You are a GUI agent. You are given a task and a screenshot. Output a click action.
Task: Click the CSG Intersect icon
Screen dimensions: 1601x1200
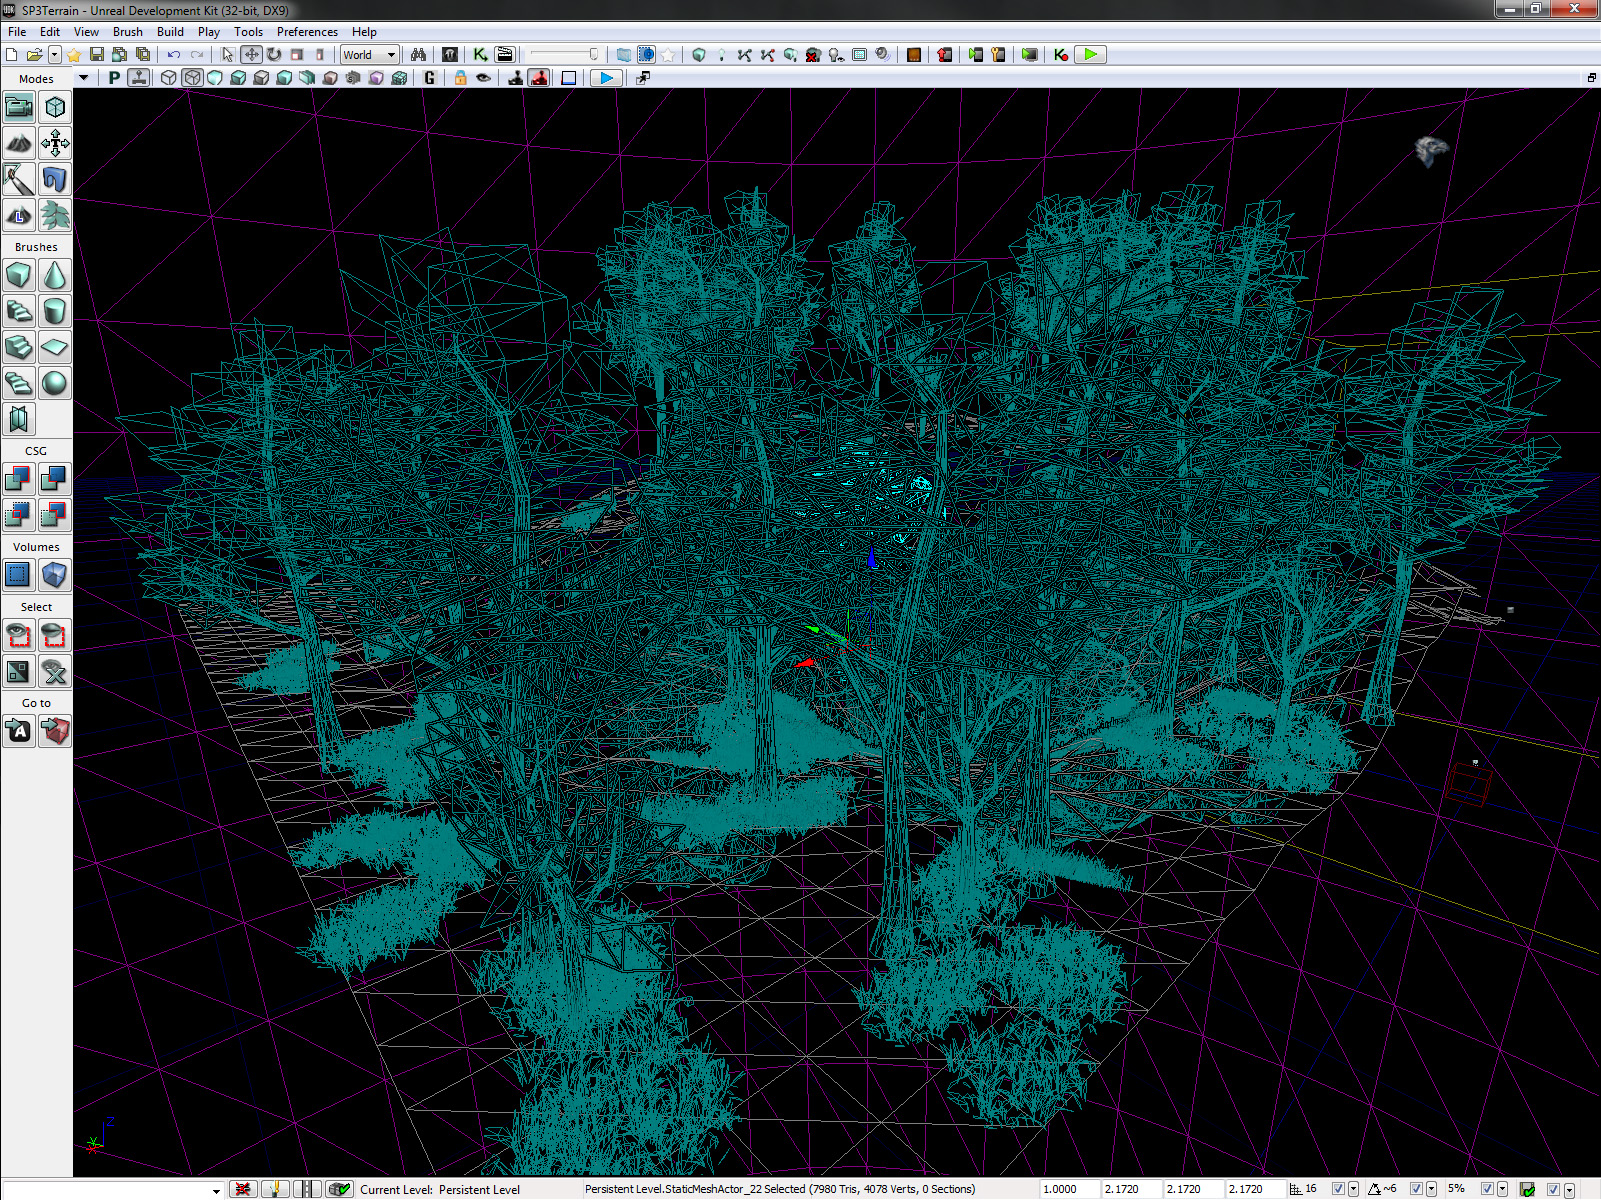point(19,515)
